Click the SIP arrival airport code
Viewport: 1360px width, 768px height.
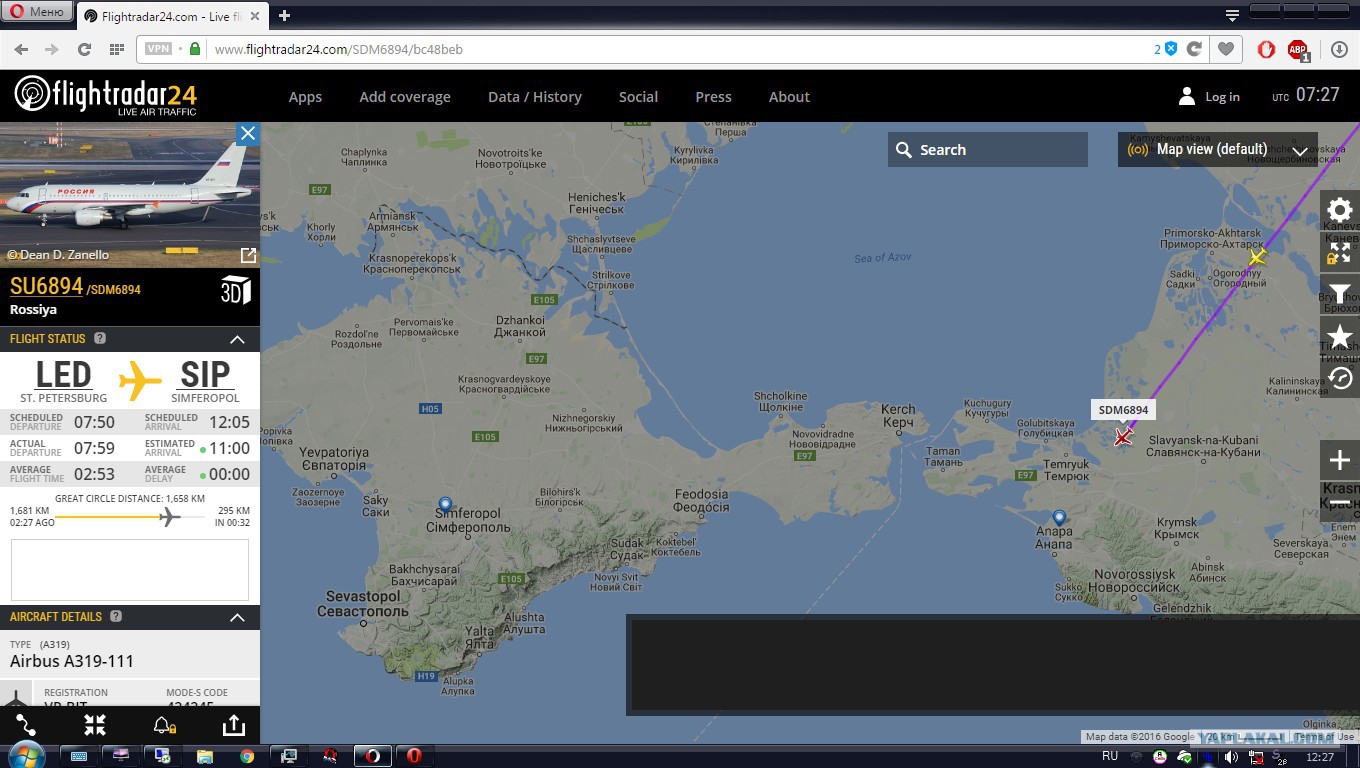(x=205, y=375)
